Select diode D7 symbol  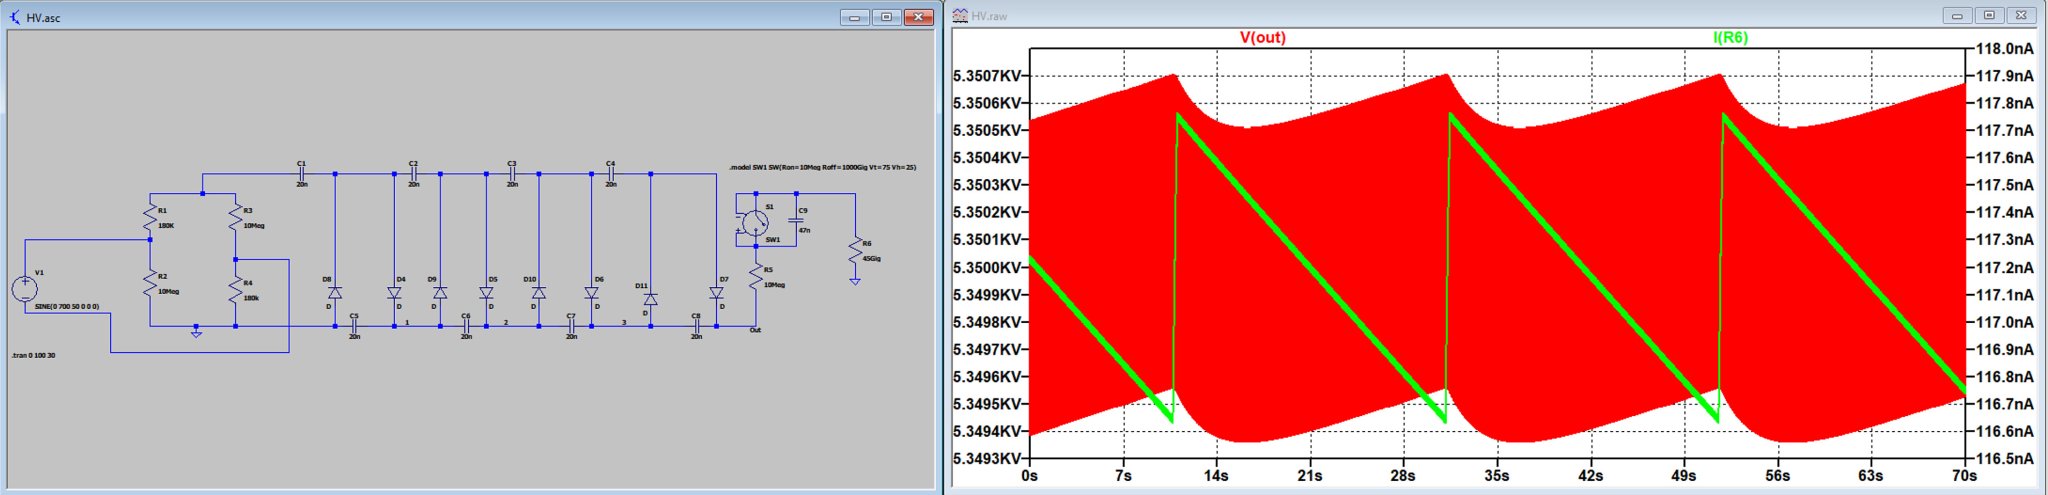716,293
